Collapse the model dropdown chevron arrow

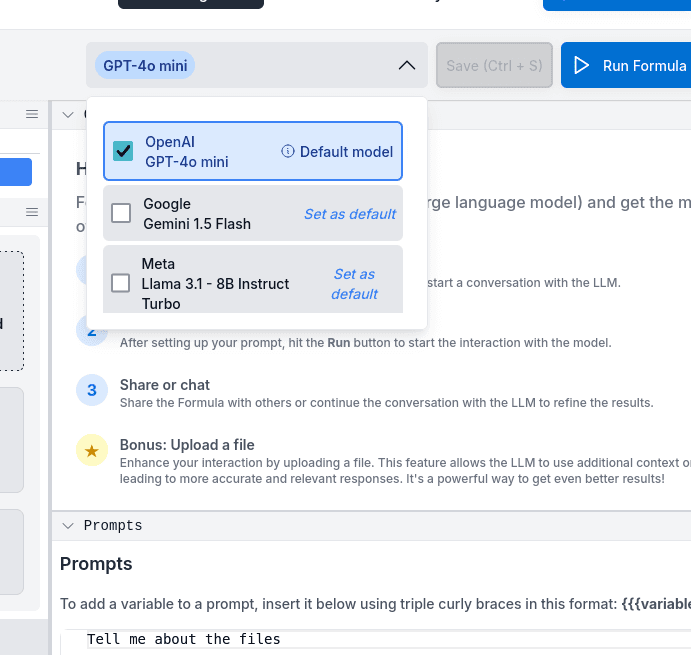pos(407,66)
